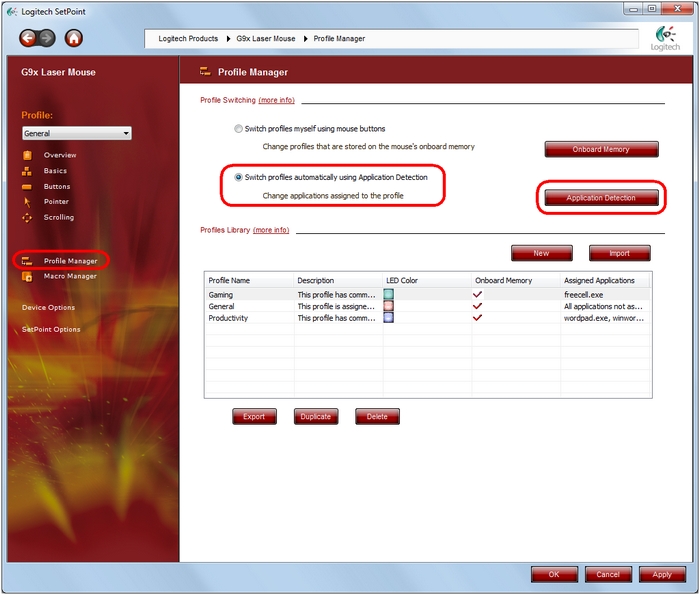Image resolution: width=700 pixels, height=595 pixels.
Task: Click 'This profile is assigne...' description cell
Action: pyautogui.click(x=336, y=306)
